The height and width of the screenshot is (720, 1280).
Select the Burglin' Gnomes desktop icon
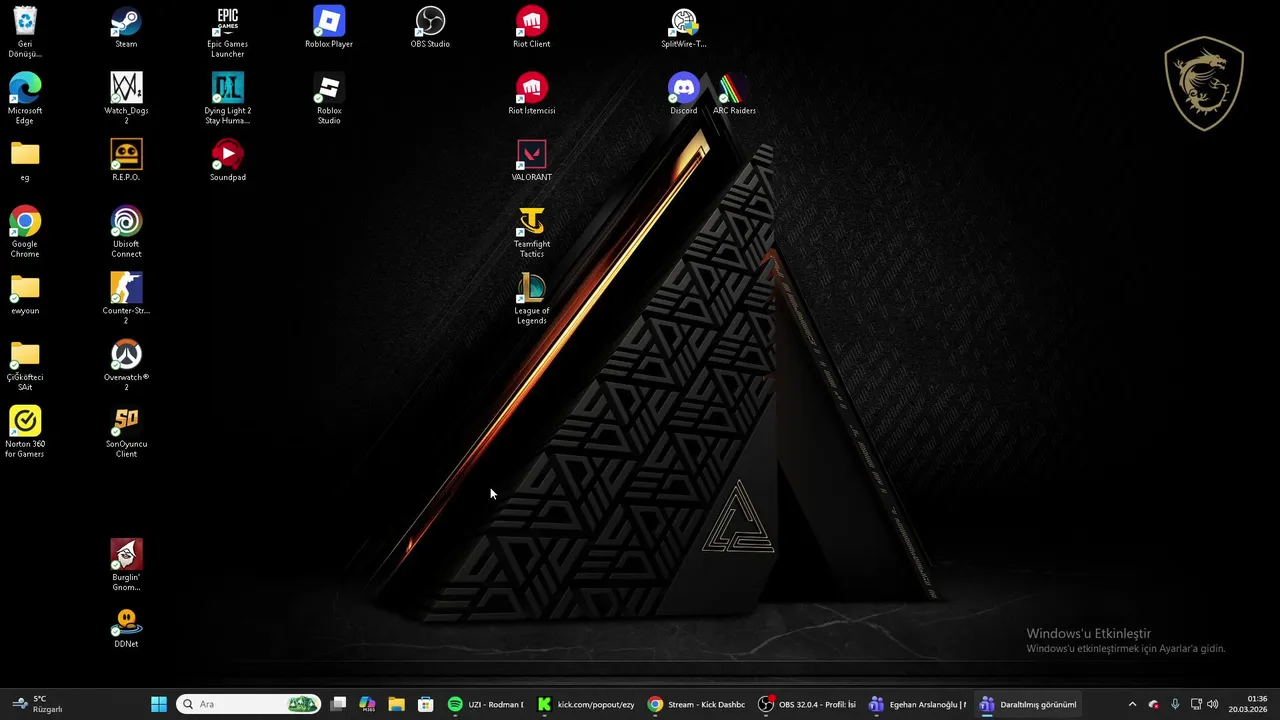tap(126, 565)
